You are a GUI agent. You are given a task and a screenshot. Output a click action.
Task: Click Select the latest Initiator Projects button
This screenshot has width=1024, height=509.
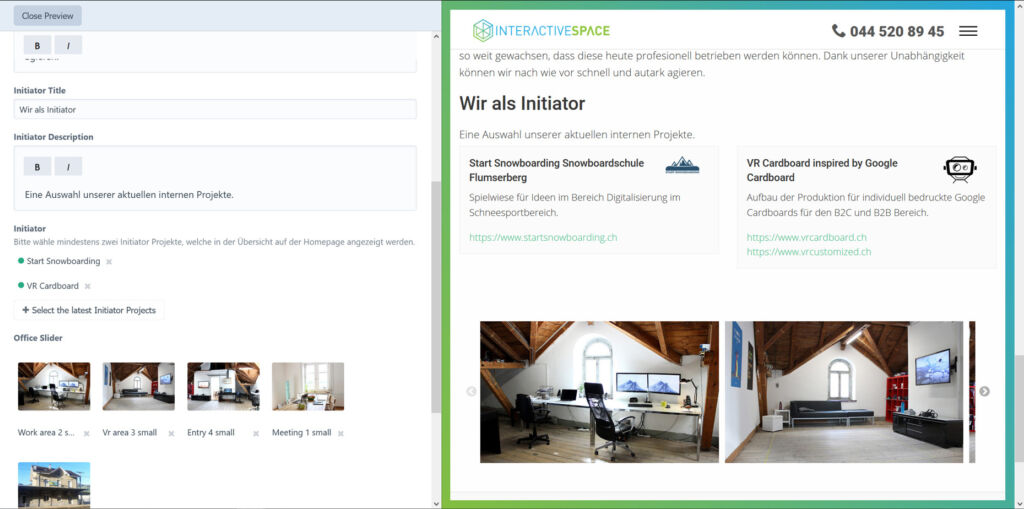[x=89, y=310]
